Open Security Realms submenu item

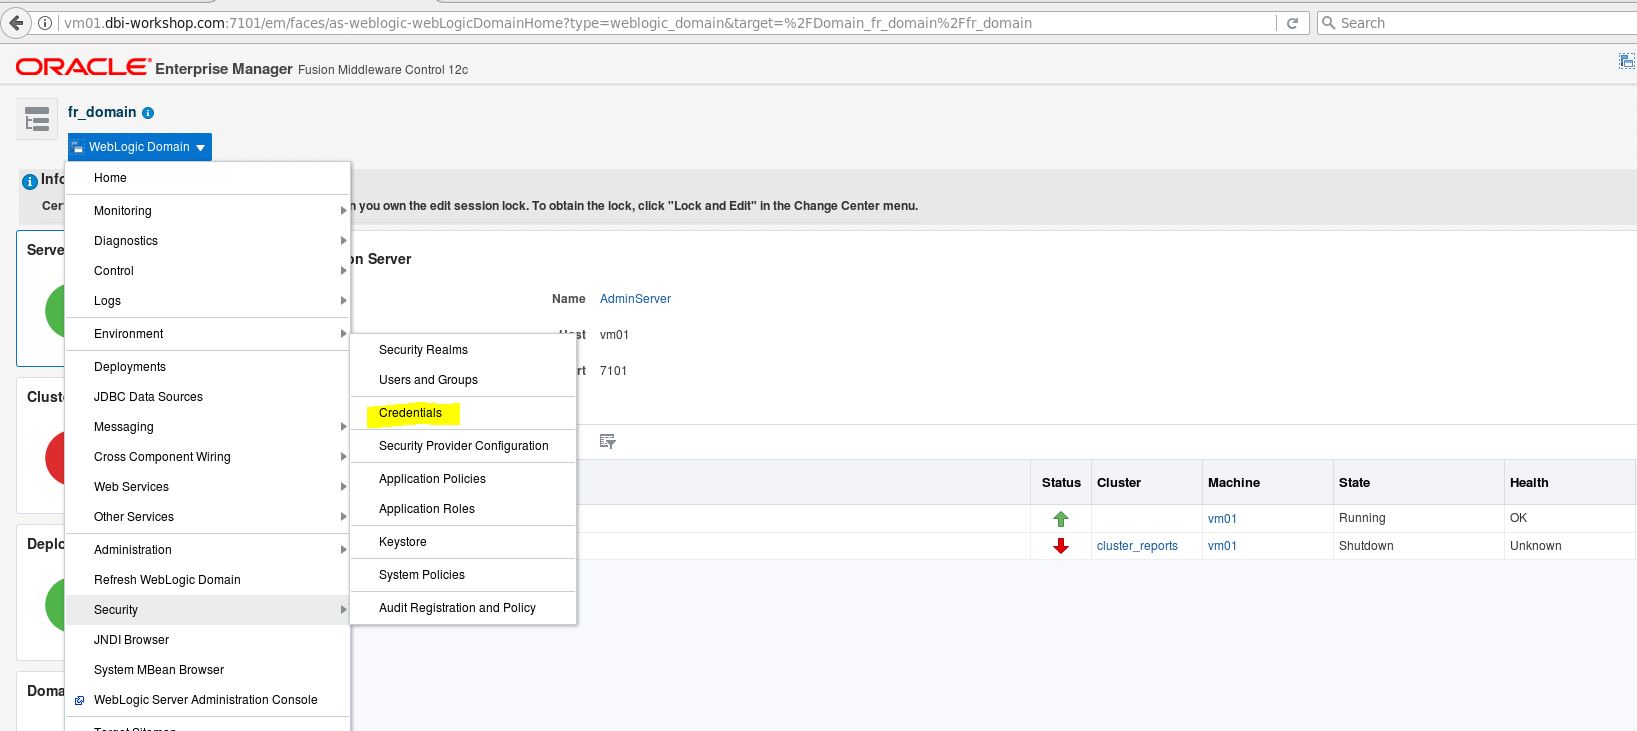[x=463, y=350]
